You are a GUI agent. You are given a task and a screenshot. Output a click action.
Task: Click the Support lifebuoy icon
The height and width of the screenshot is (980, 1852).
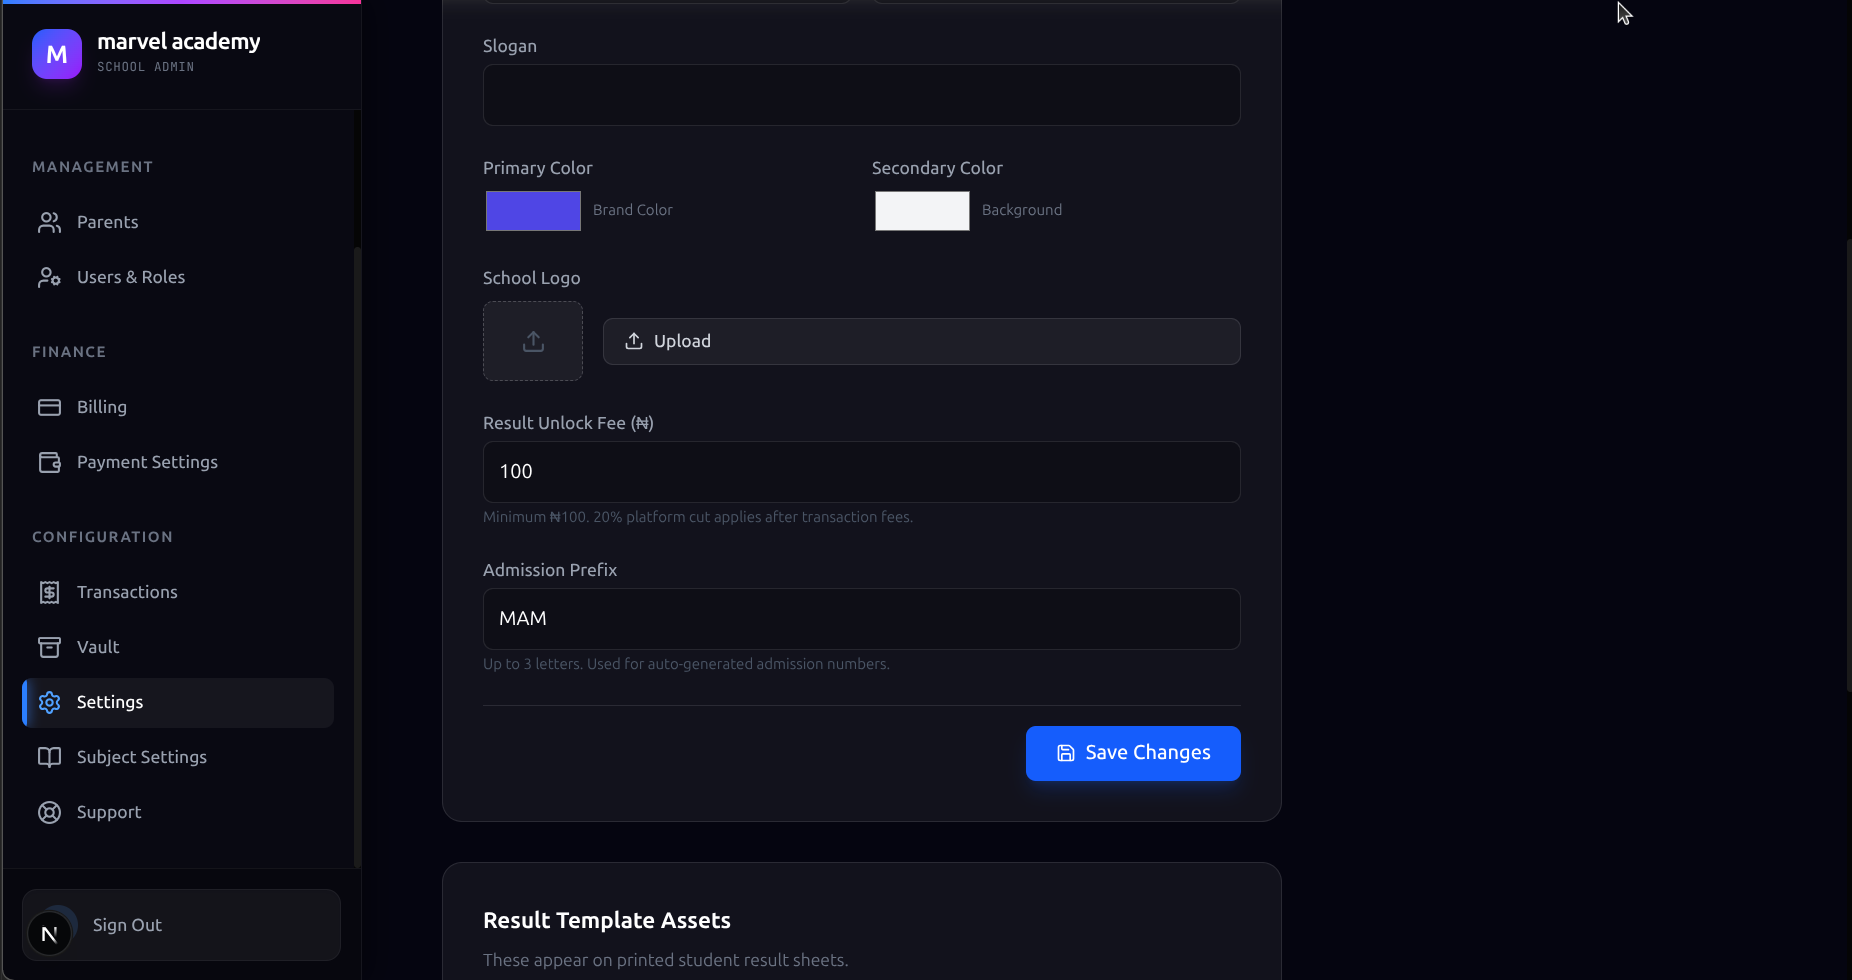tap(49, 812)
